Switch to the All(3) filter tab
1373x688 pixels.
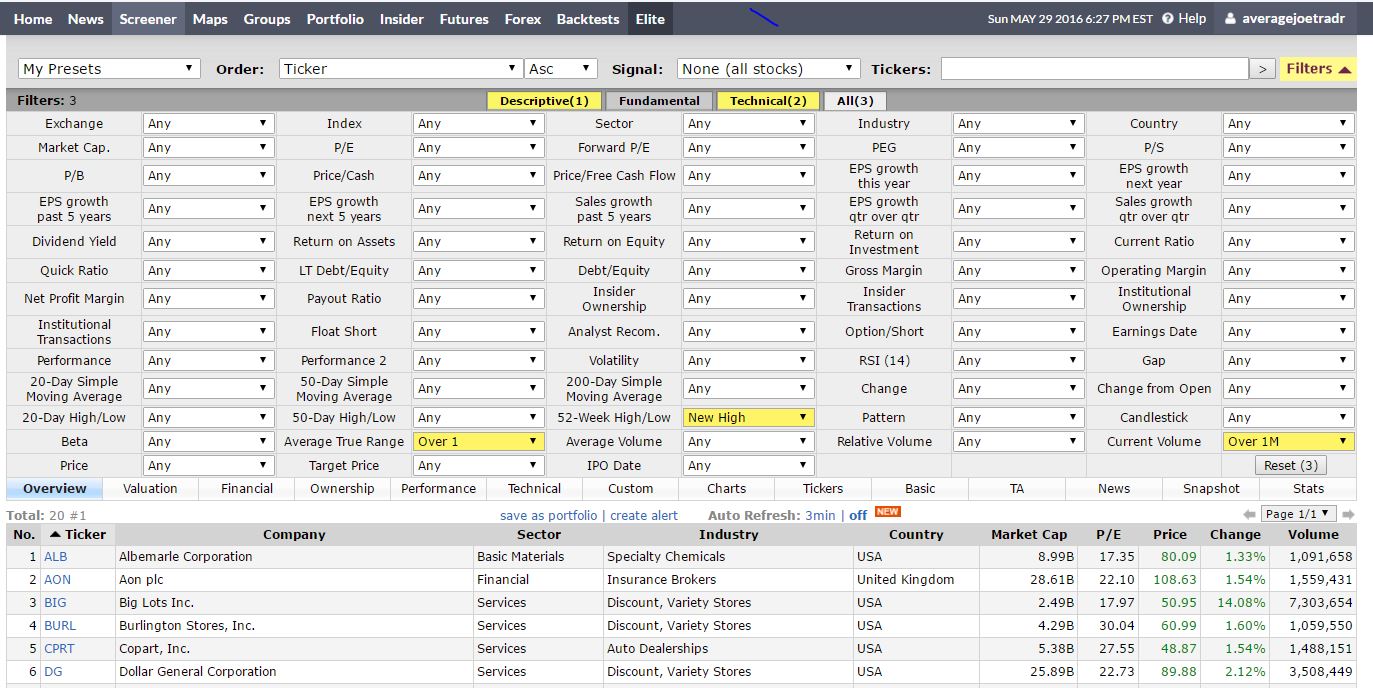(855, 101)
